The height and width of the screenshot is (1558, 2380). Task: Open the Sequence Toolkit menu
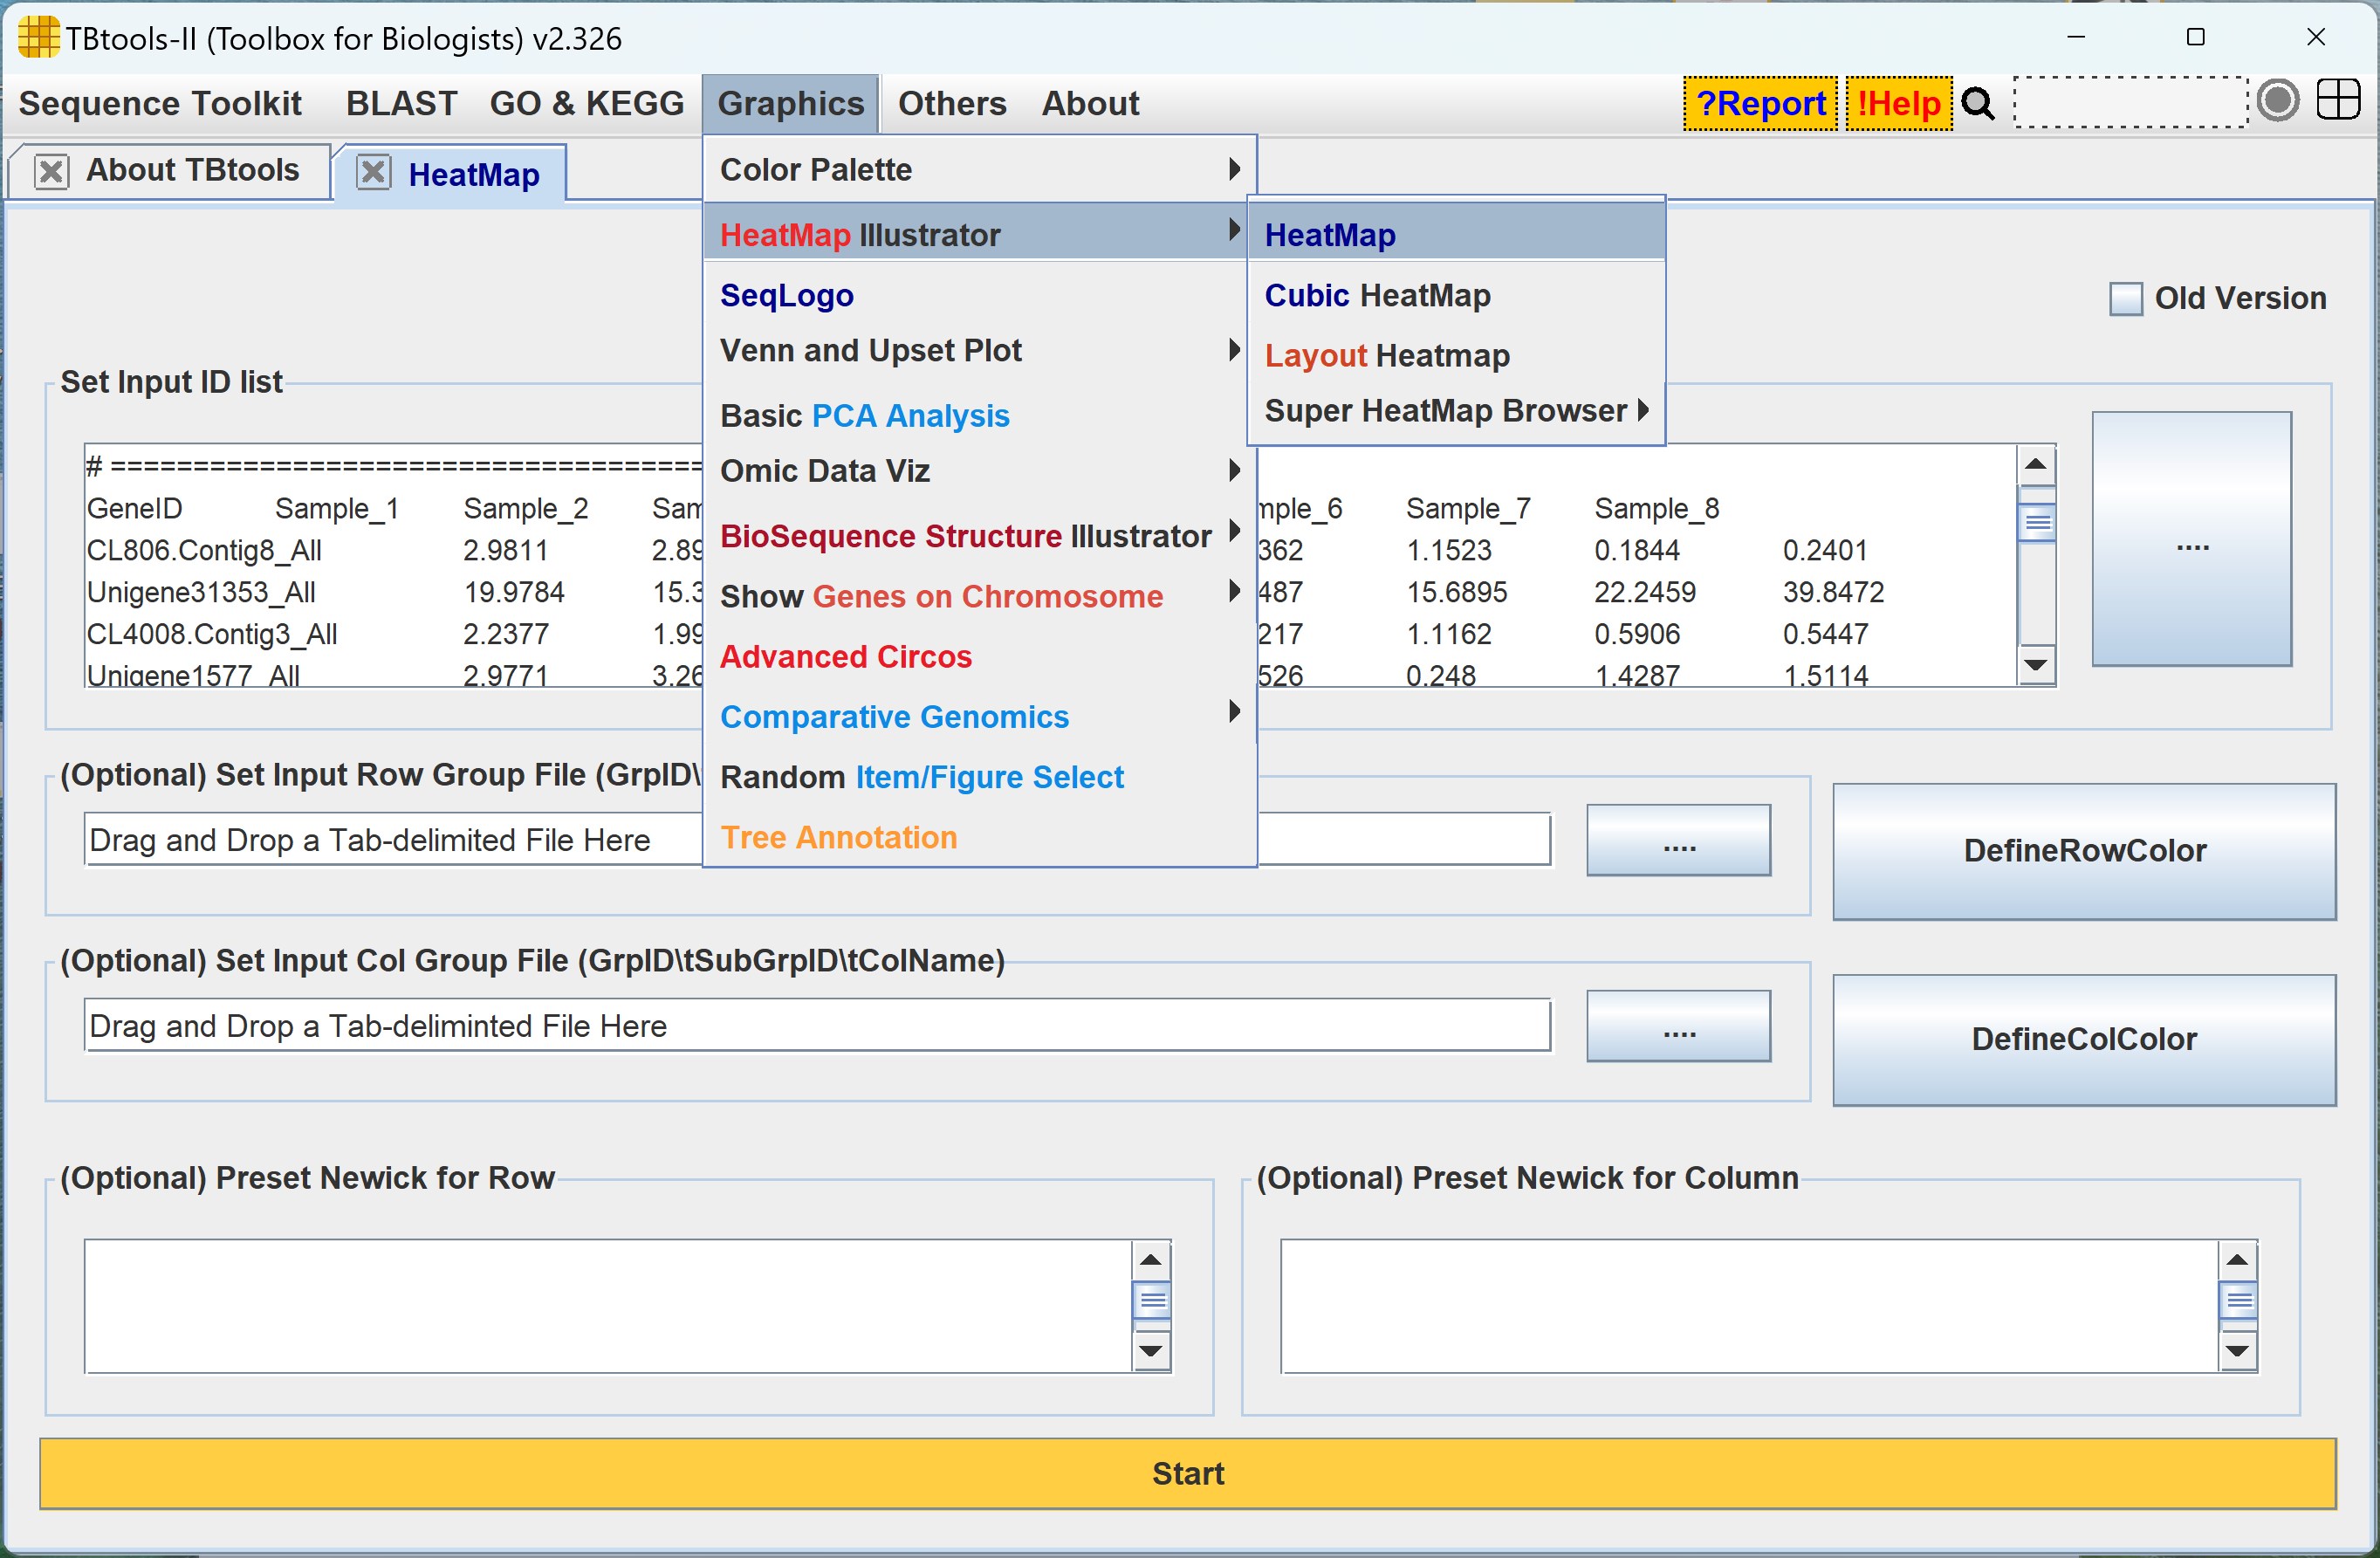(160, 104)
